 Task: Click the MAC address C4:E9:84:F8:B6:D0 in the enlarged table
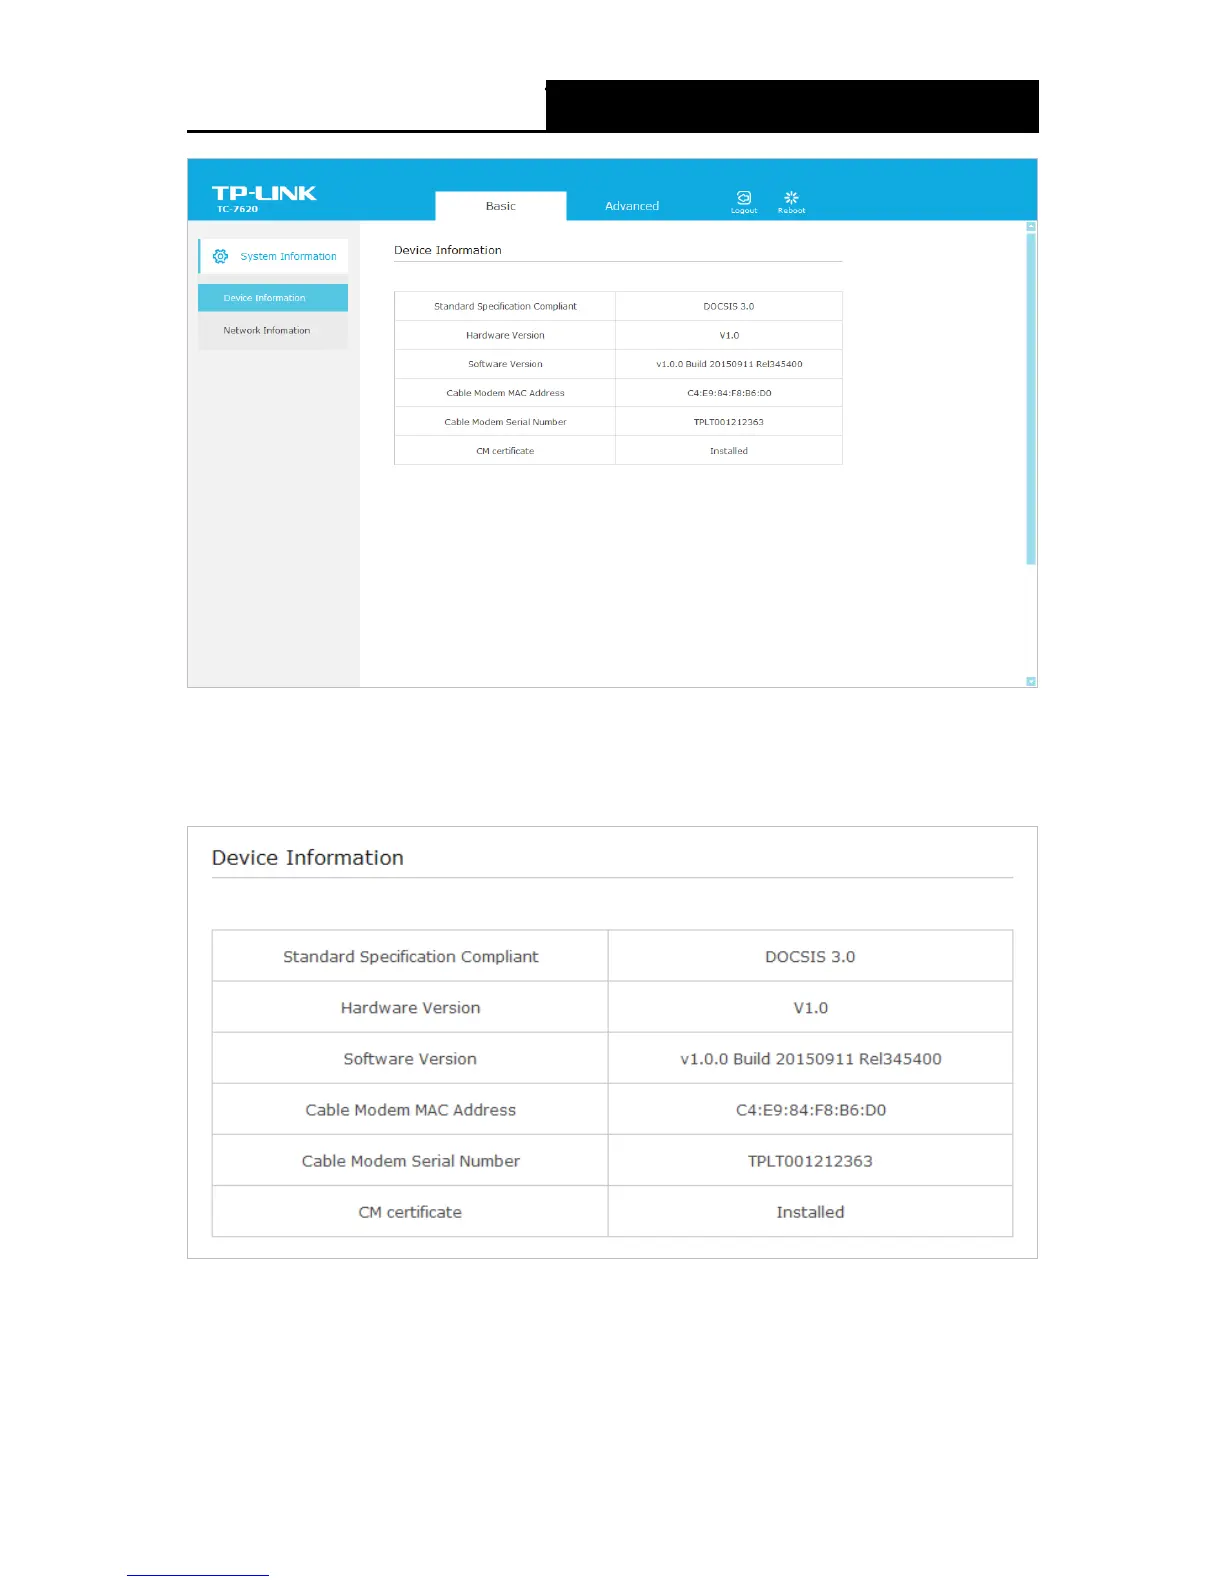810,1110
